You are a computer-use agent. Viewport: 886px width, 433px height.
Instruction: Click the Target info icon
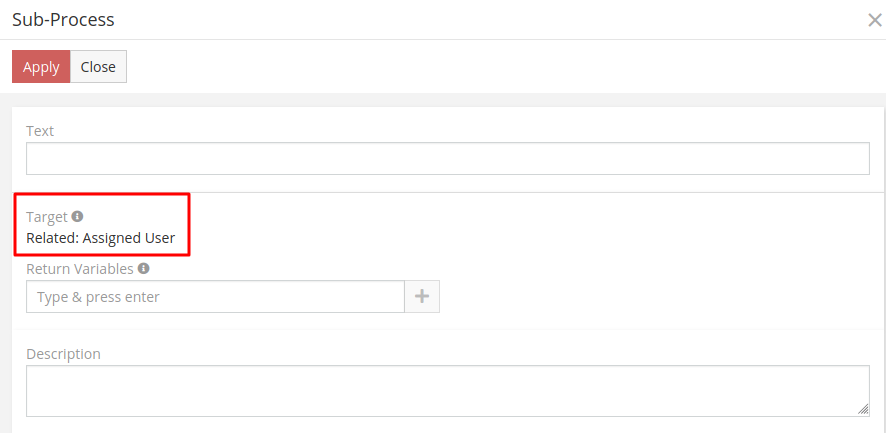77,216
